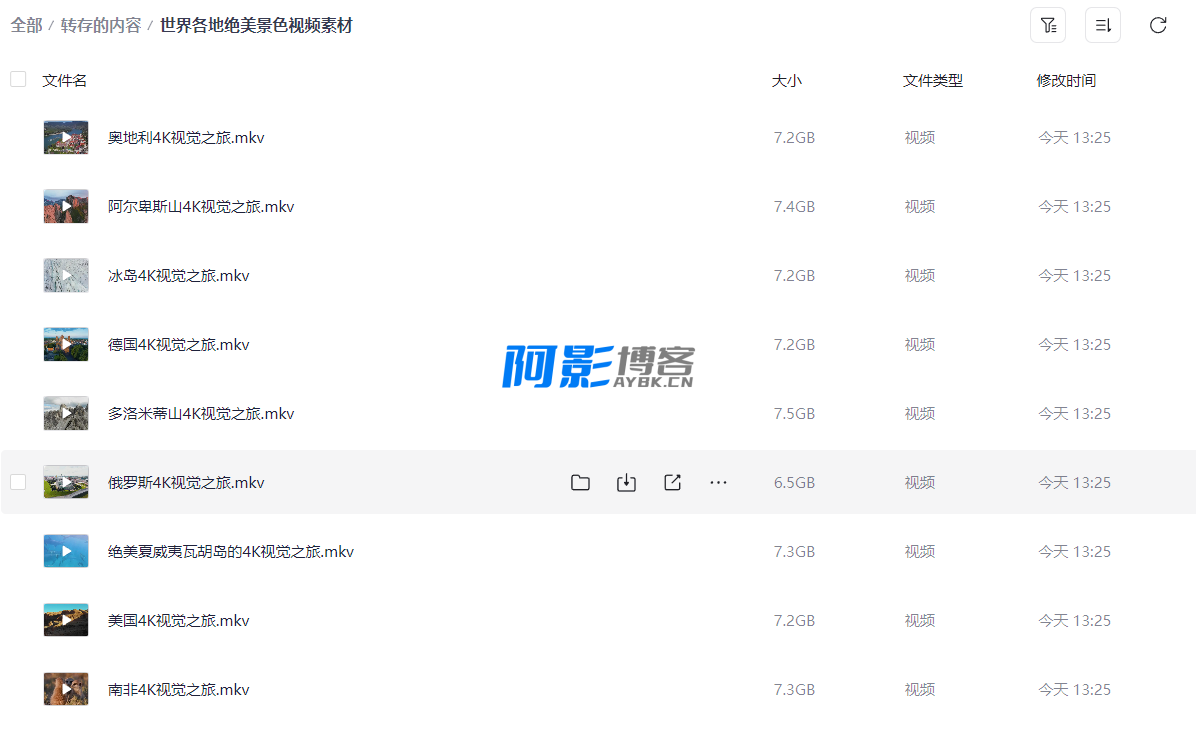Click the 文件类型 column header
Viewport: 1196px width, 734px height.
point(932,81)
